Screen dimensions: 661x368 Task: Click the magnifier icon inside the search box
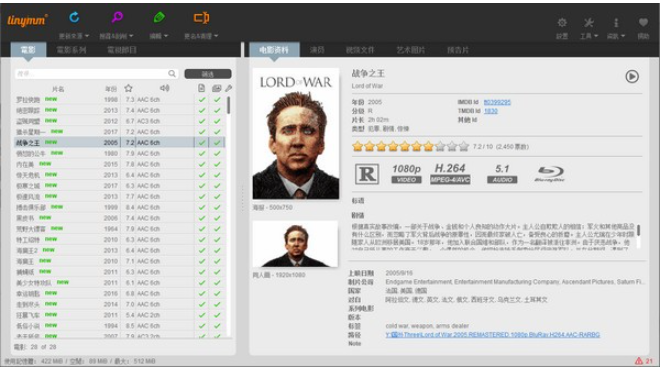coord(172,73)
